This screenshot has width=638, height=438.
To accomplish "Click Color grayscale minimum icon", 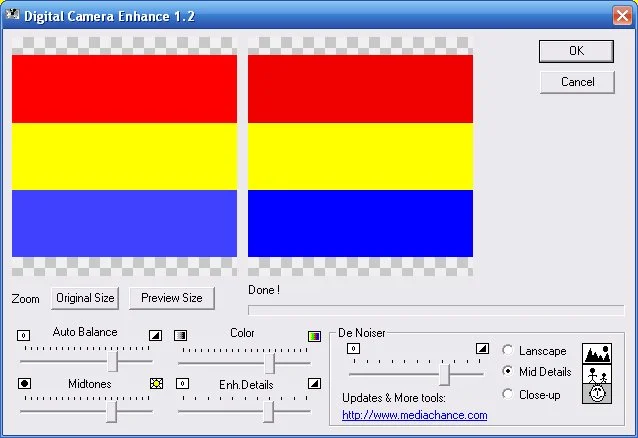I will click(x=180, y=335).
